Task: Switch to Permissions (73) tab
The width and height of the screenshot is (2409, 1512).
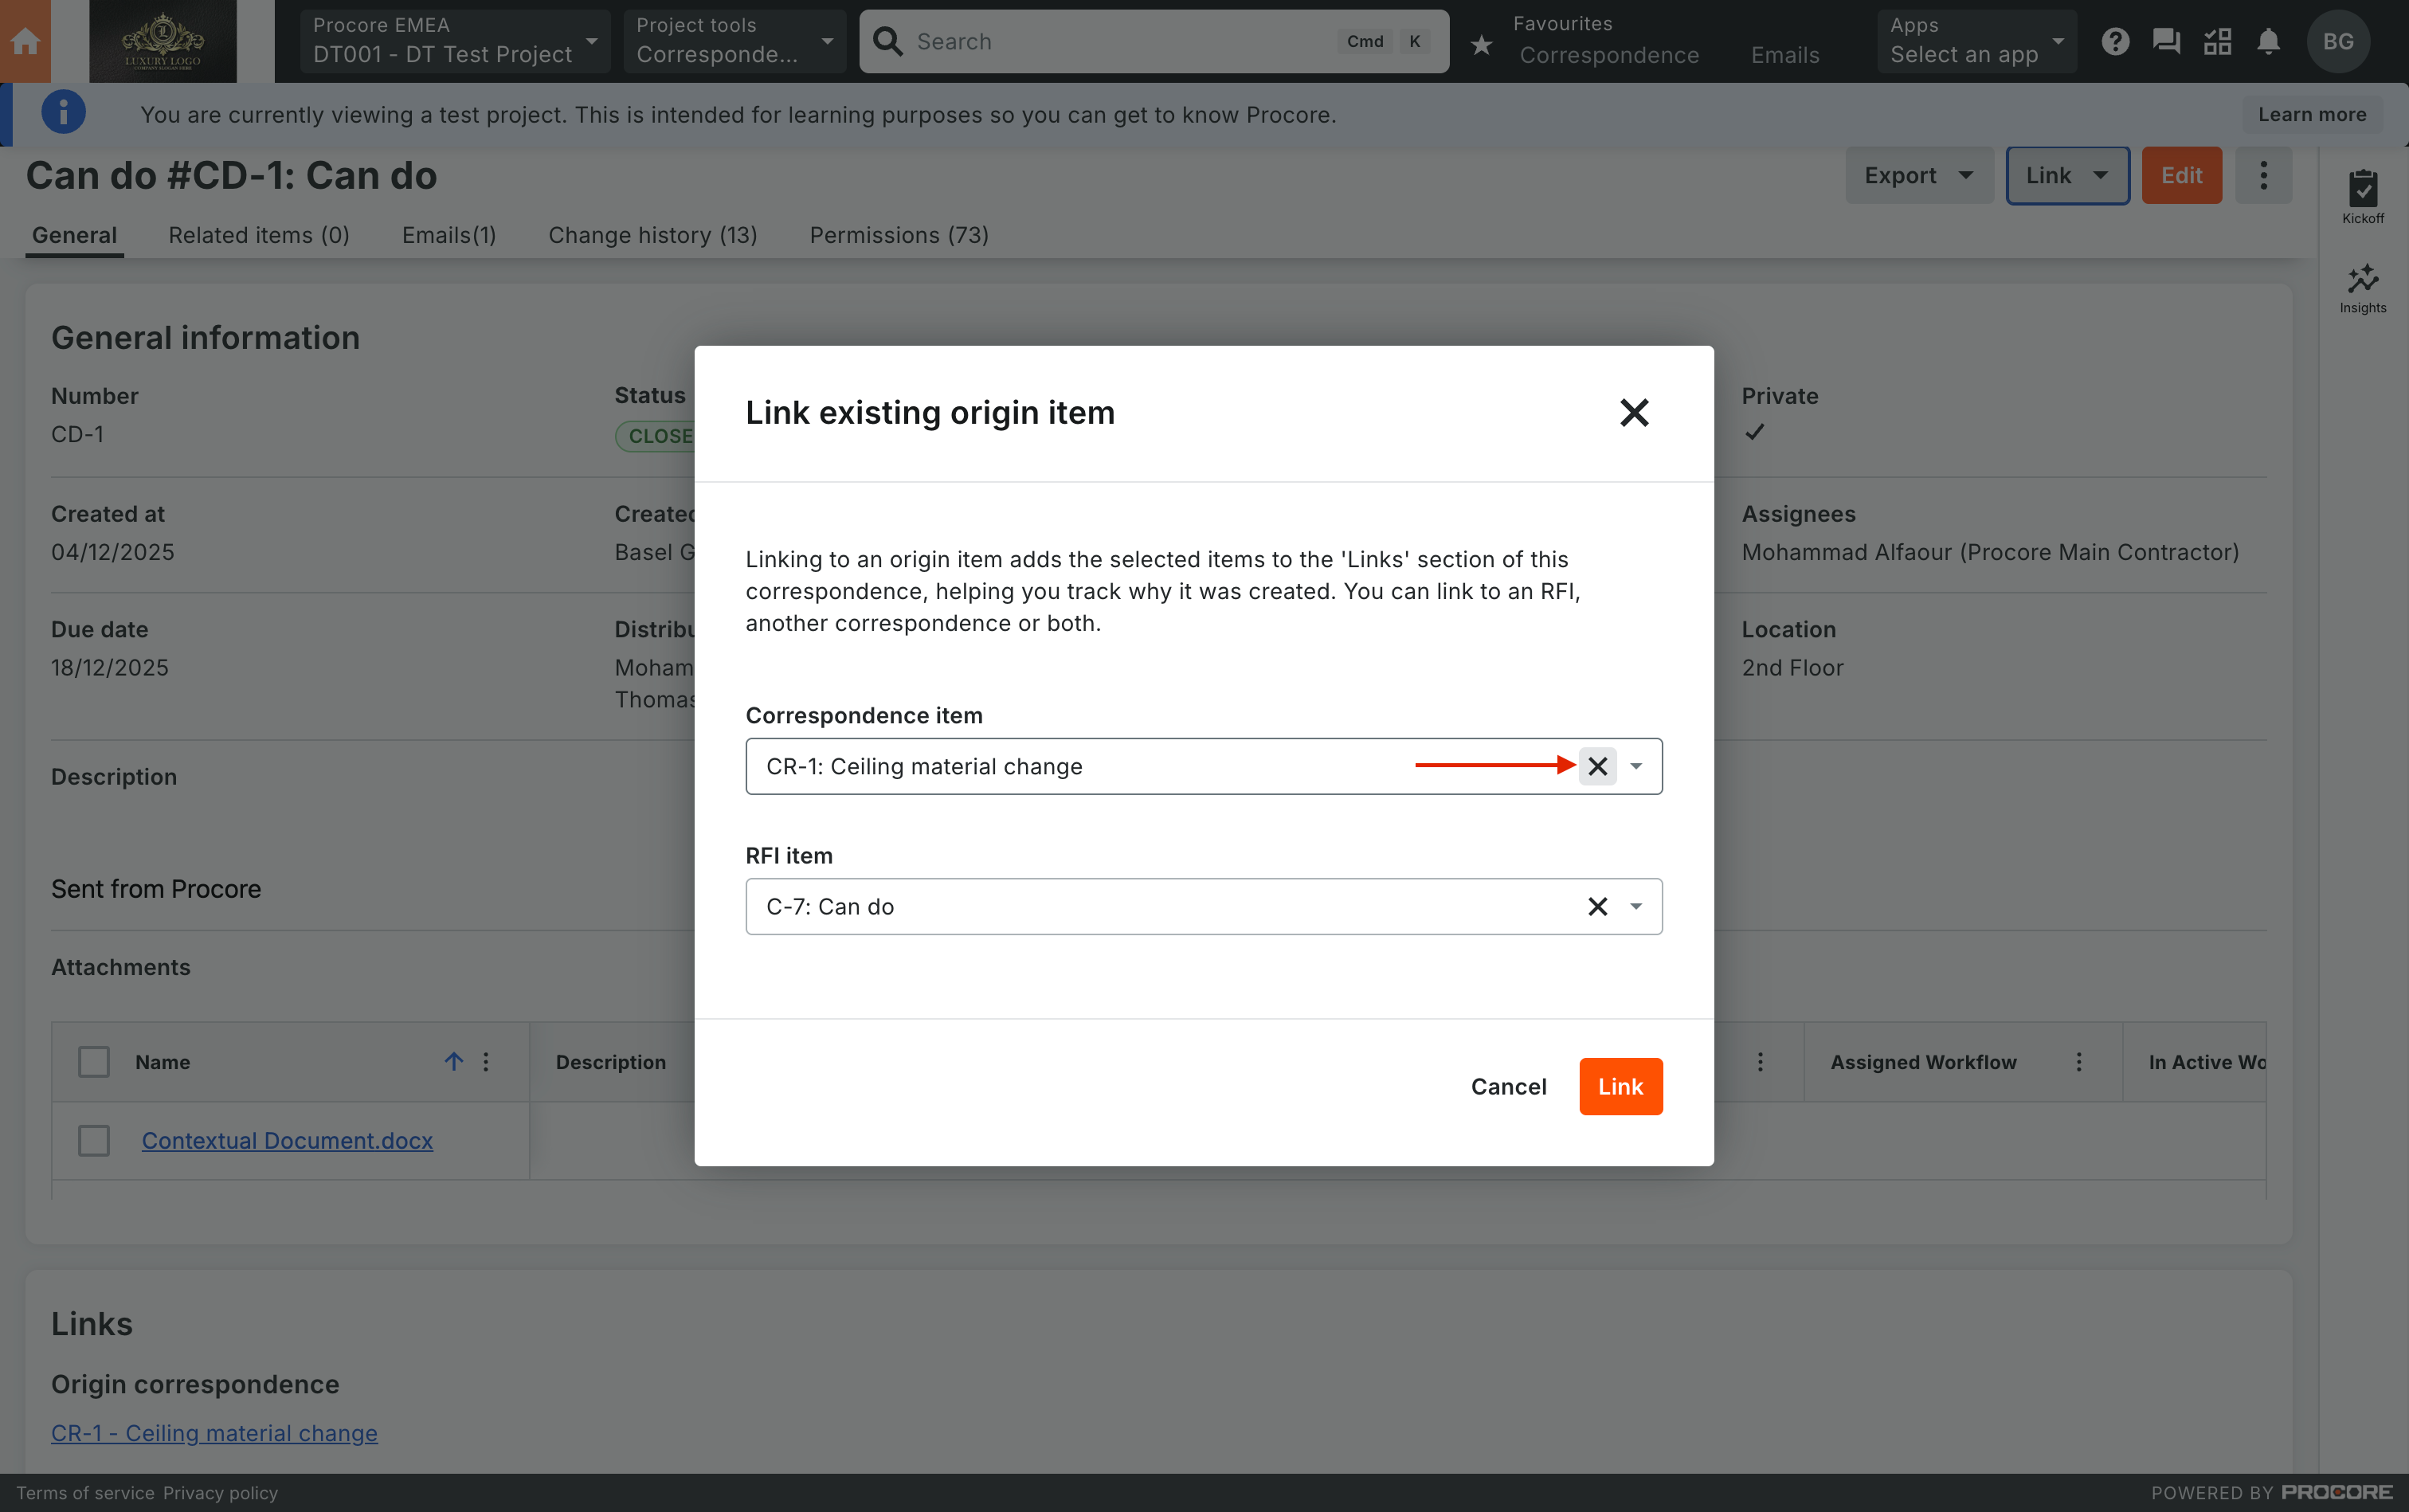Action: tap(898, 235)
